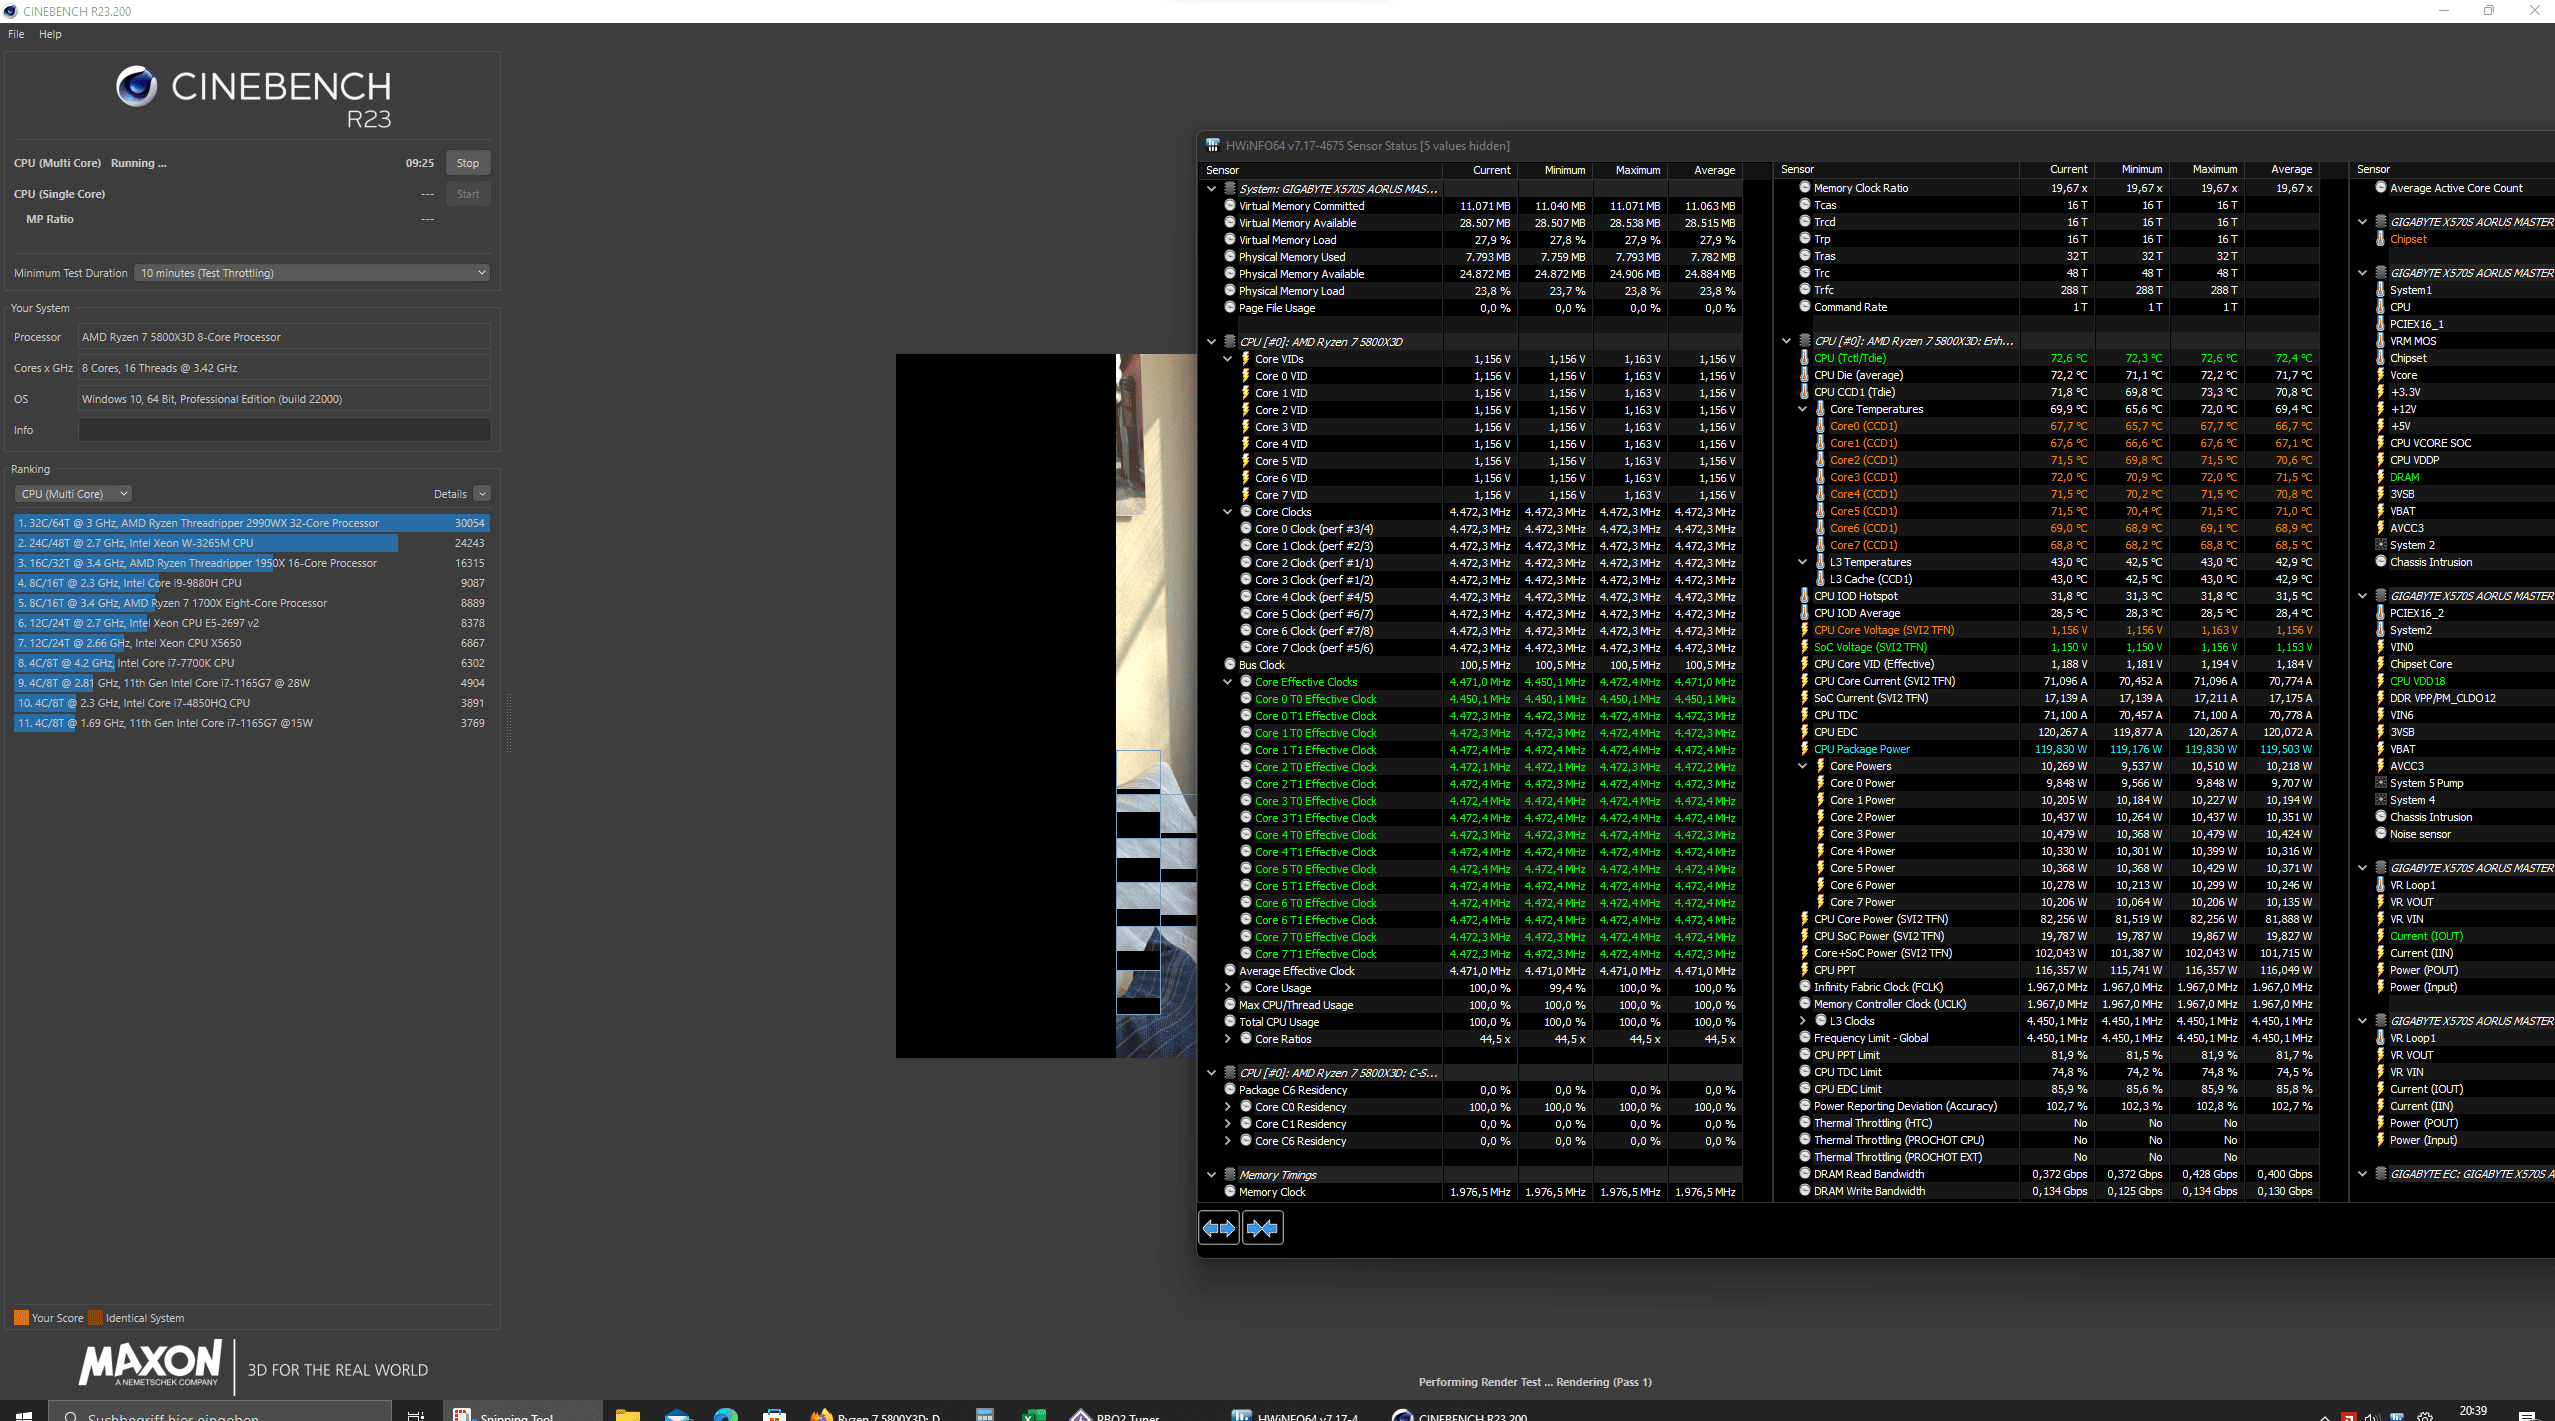Screen dimensions: 2555x1421
Task: Collapse the Memory Timings sensor group
Action: [x=1212, y=1175]
